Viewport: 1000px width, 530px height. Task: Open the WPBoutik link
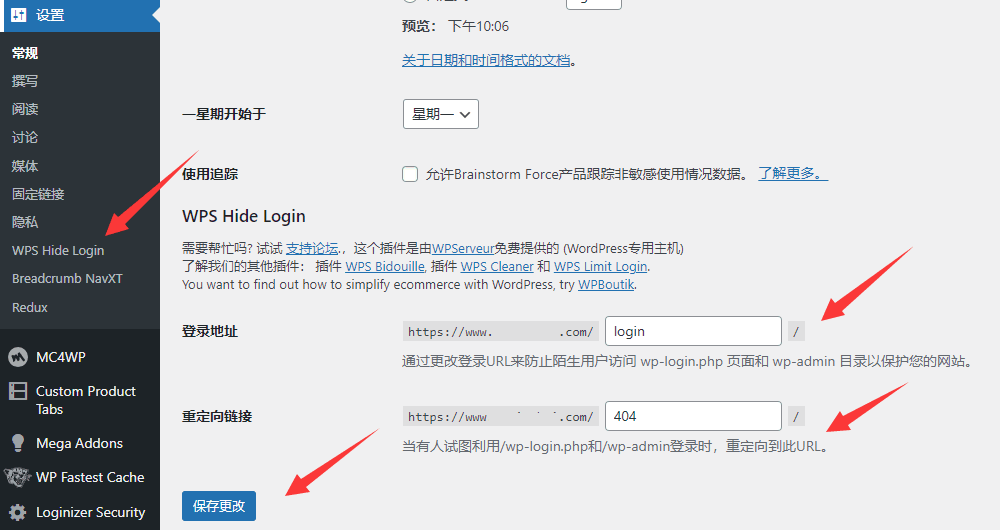tap(606, 284)
